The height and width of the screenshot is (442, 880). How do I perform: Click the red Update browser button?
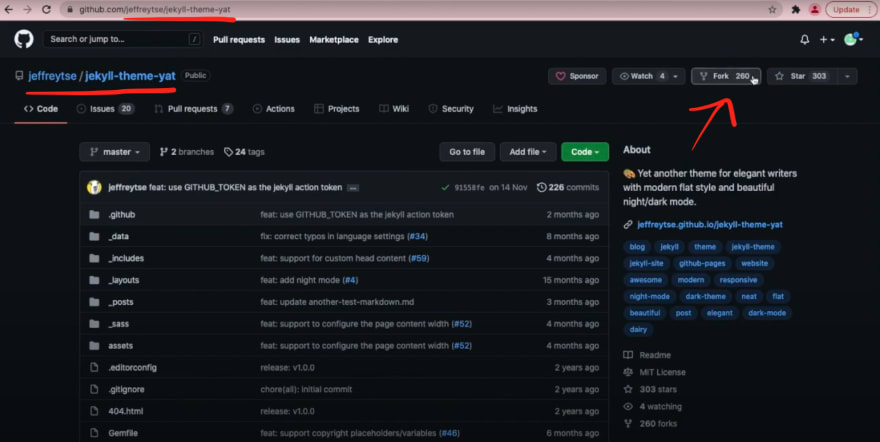tap(851, 10)
